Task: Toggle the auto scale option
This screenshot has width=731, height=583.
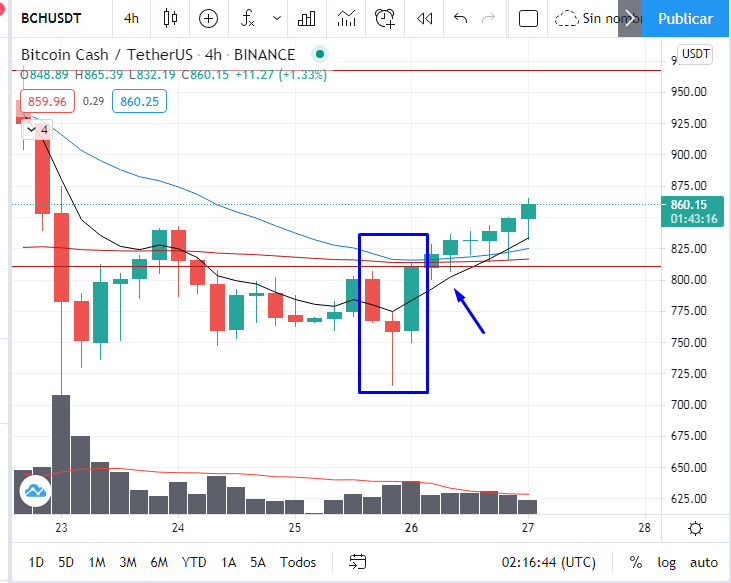Action: point(703,562)
